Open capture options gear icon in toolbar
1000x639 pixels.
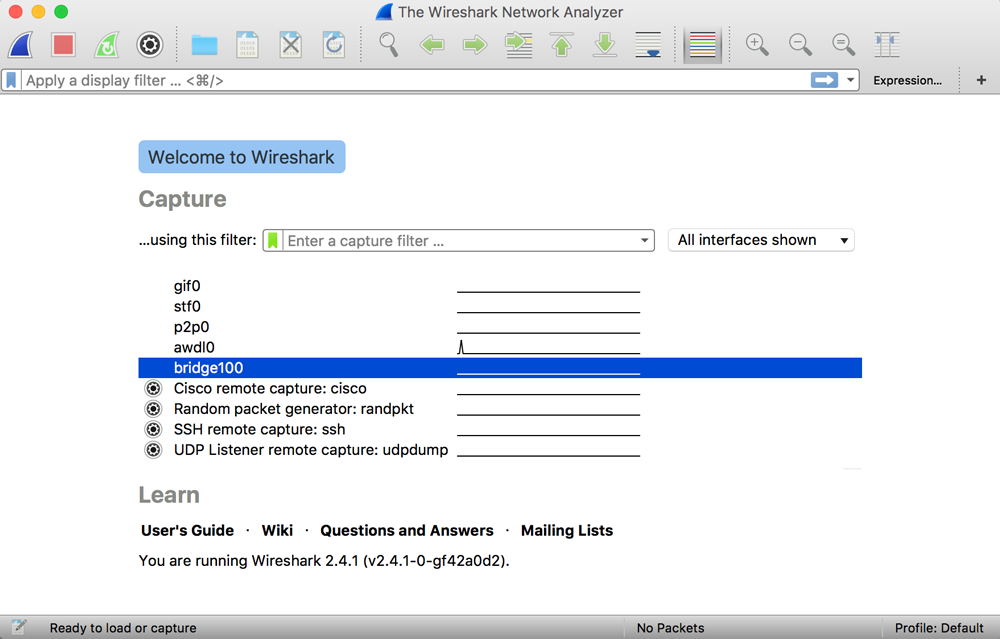(150, 45)
